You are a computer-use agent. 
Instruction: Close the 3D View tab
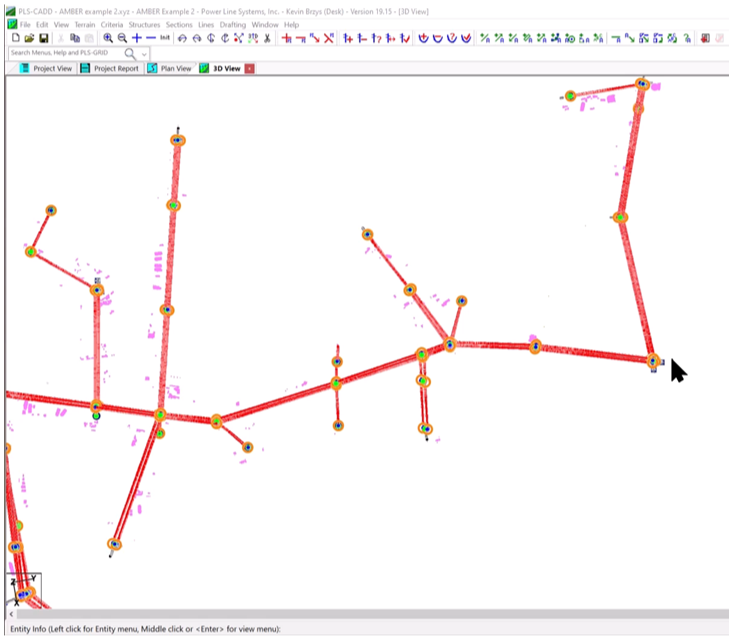pyautogui.click(x=250, y=69)
